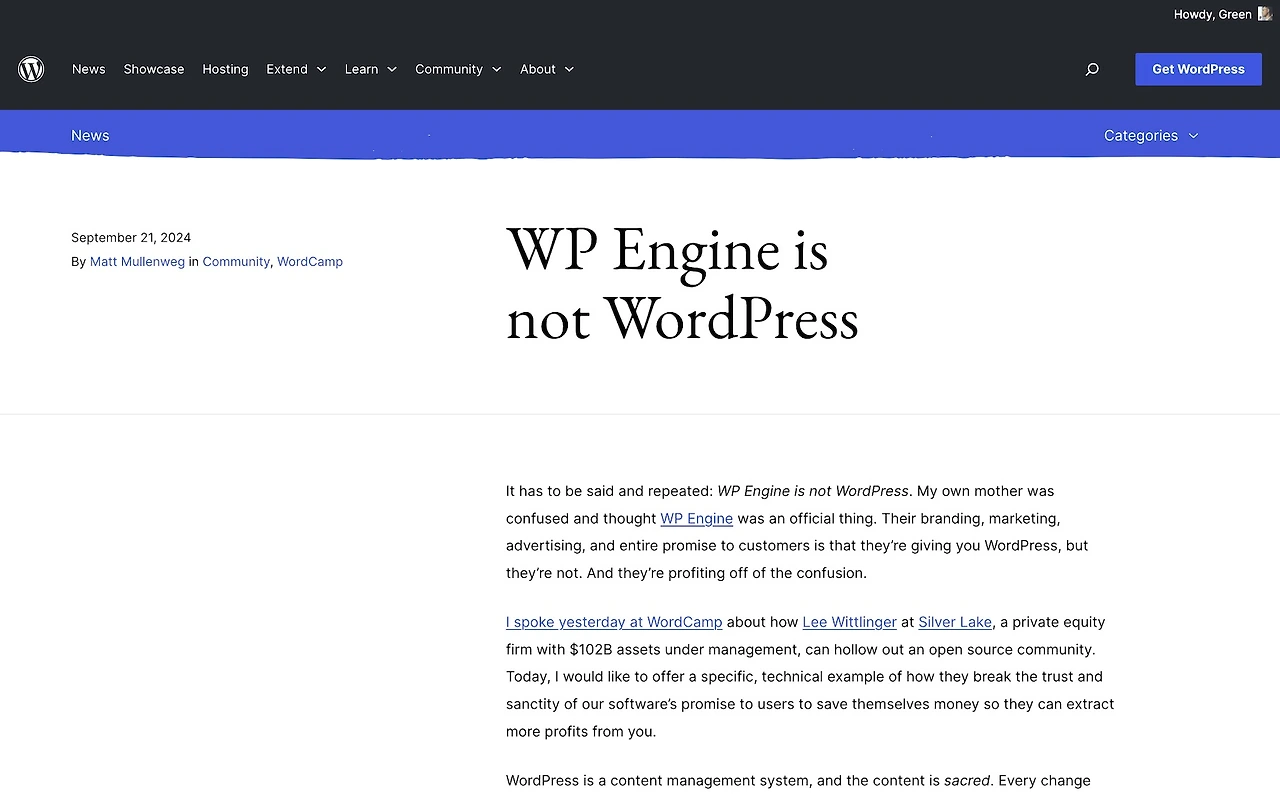The width and height of the screenshot is (1280, 800).
Task: Expand the Community menu chevron
Action: coord(496,69)
